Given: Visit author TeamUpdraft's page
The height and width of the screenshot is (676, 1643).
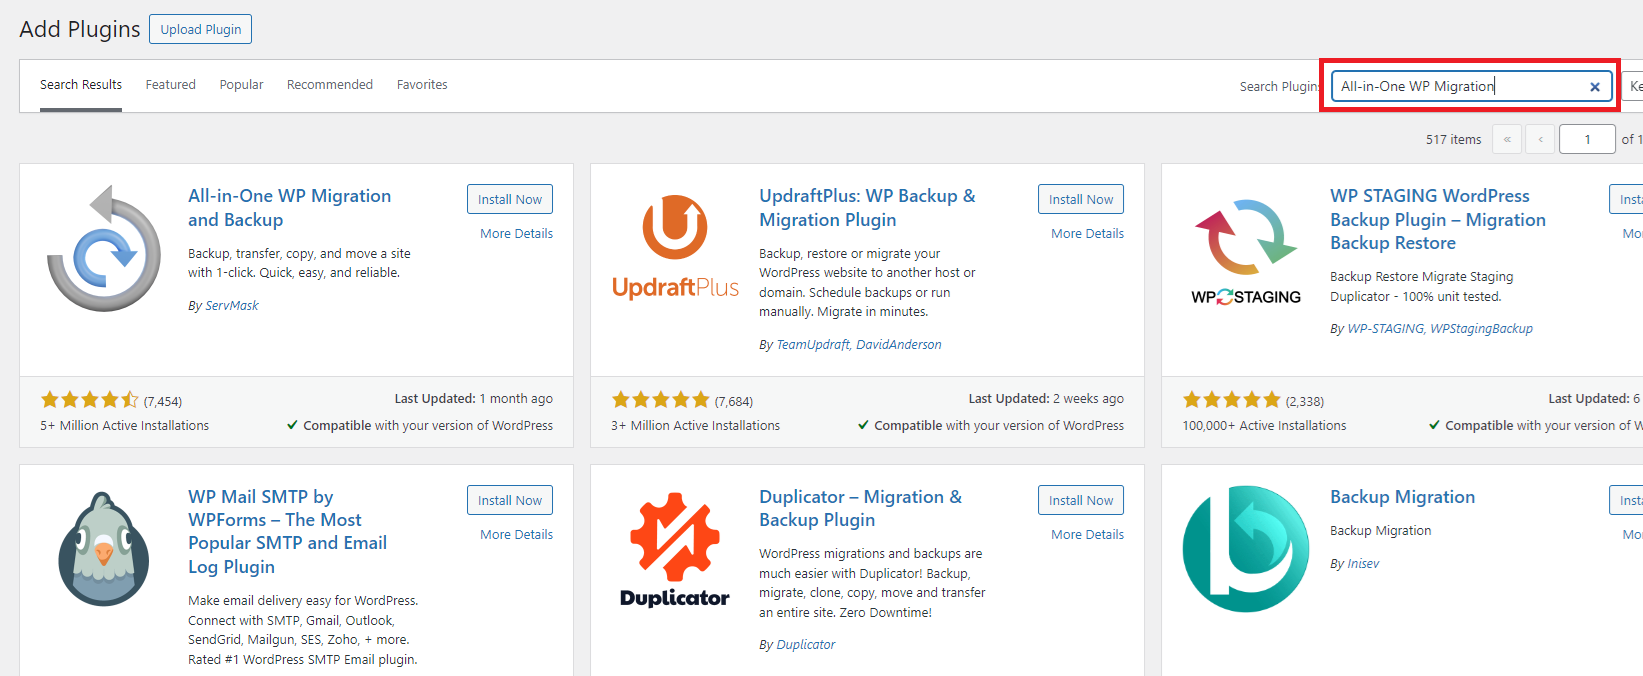Looking at the screenshot, I should point(813,345).
